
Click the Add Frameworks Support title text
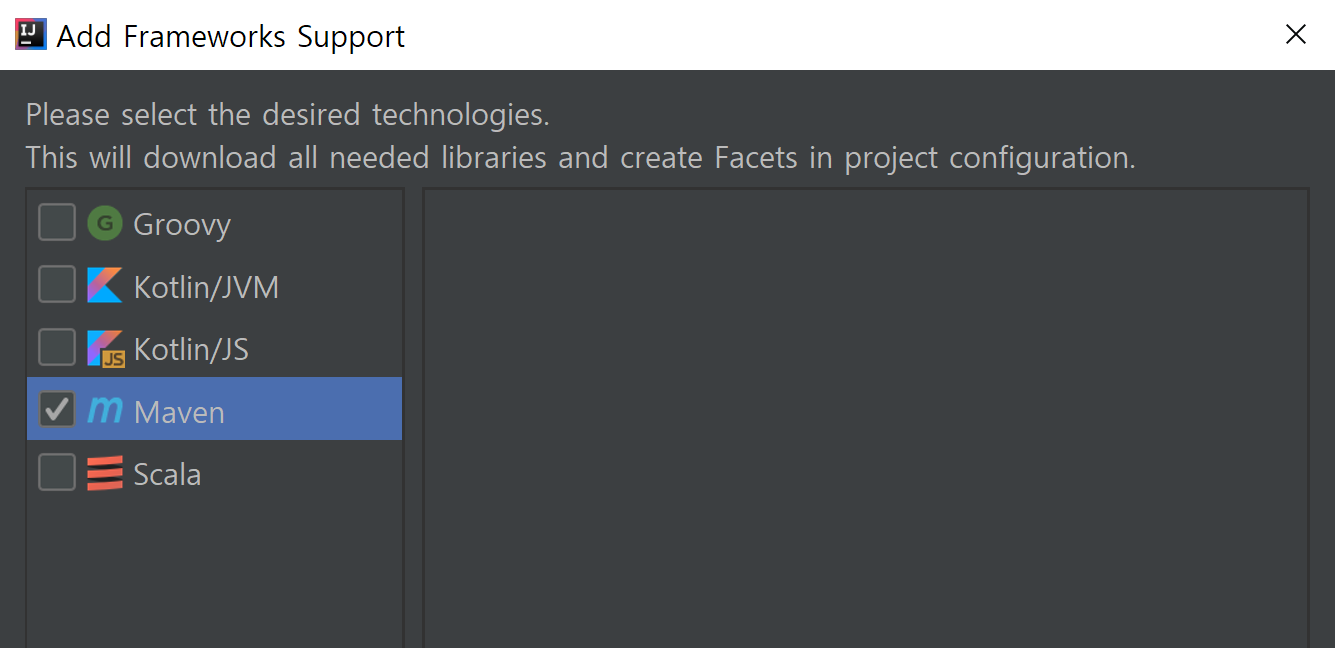(x=231, y=36)
